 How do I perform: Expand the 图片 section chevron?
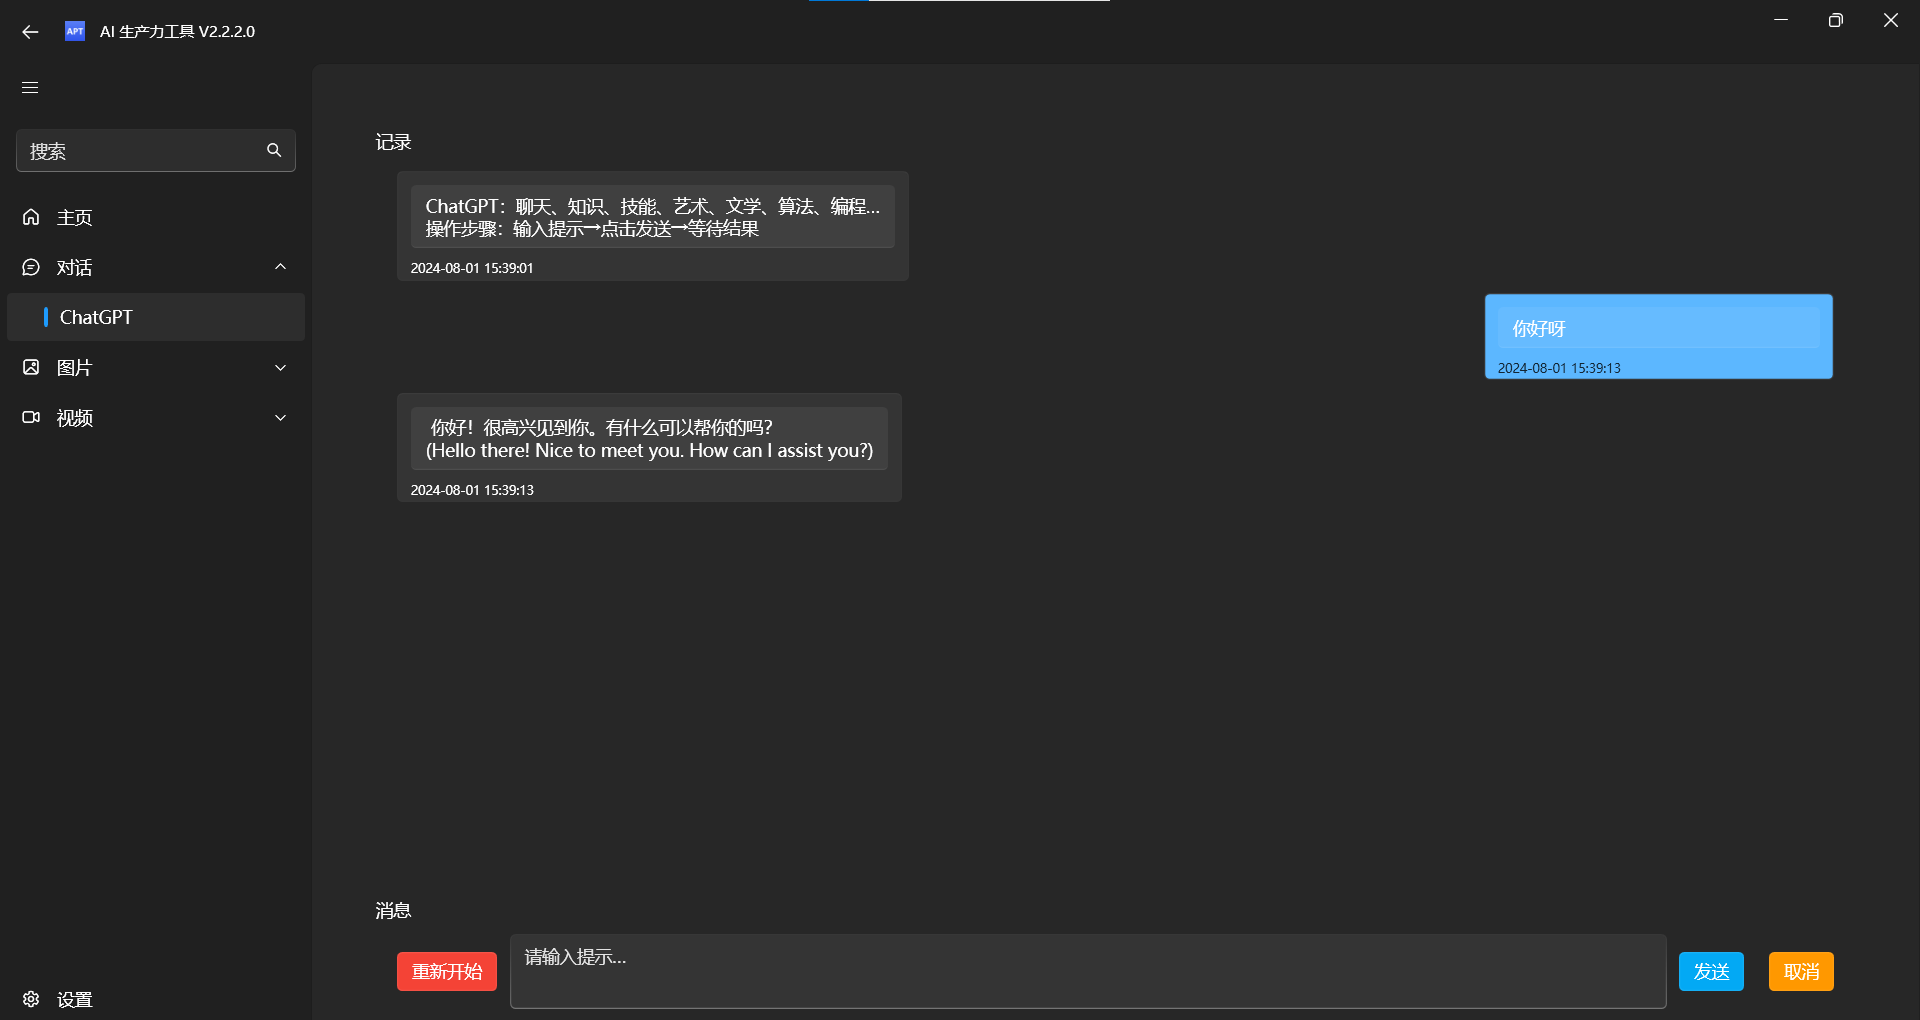click(x=280, y=367)
